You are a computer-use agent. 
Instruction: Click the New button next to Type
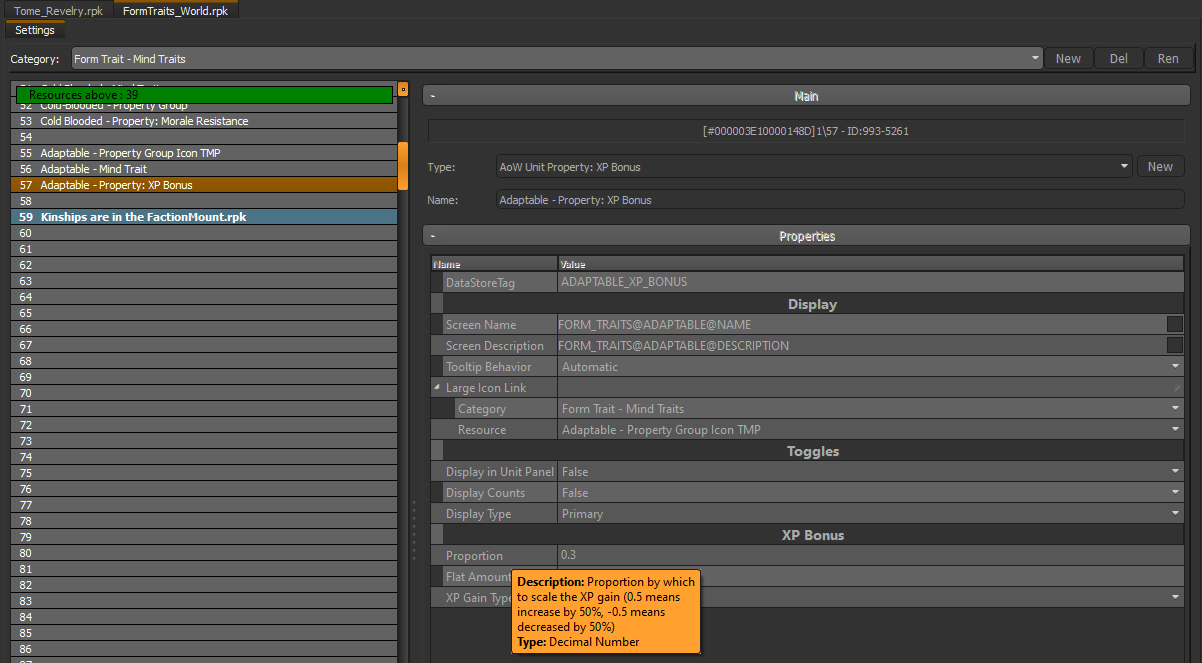pyautogui.click(x=1160, y=167)
